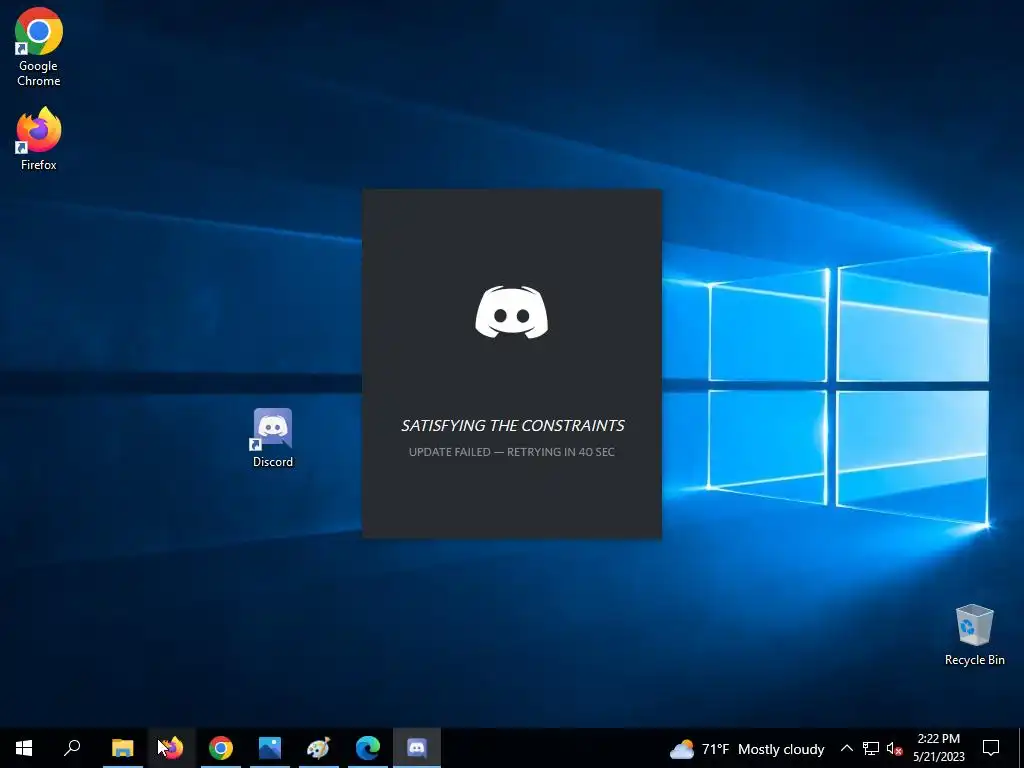This screenshot has height=768, width=1024.
Task: Open the Windows Start menu
Action: [24, 748]
